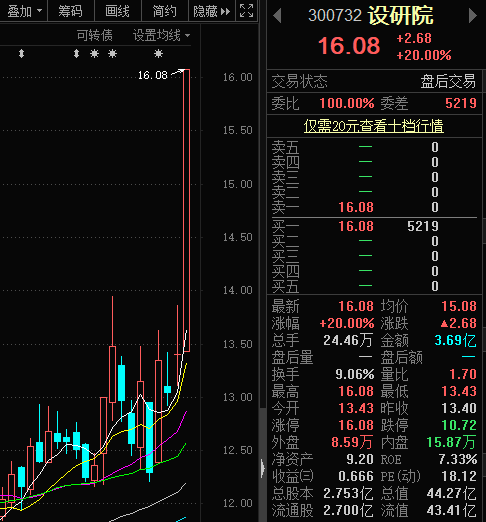Click the 16.00 price axis label
This screenshot has width=486, height=522.
238,77
